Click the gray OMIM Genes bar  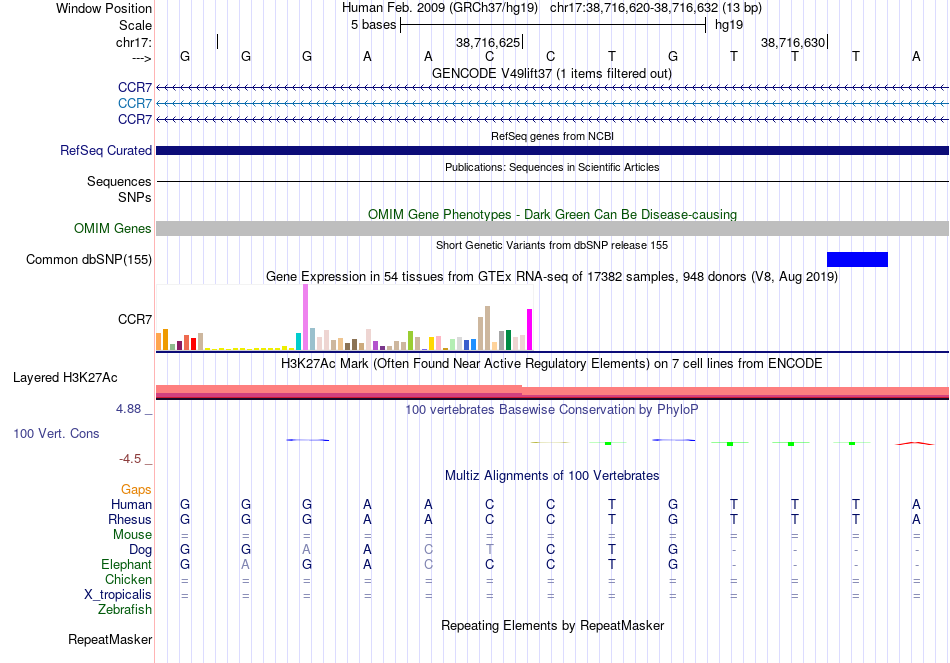pyautogui.click(x=552, y=228)
